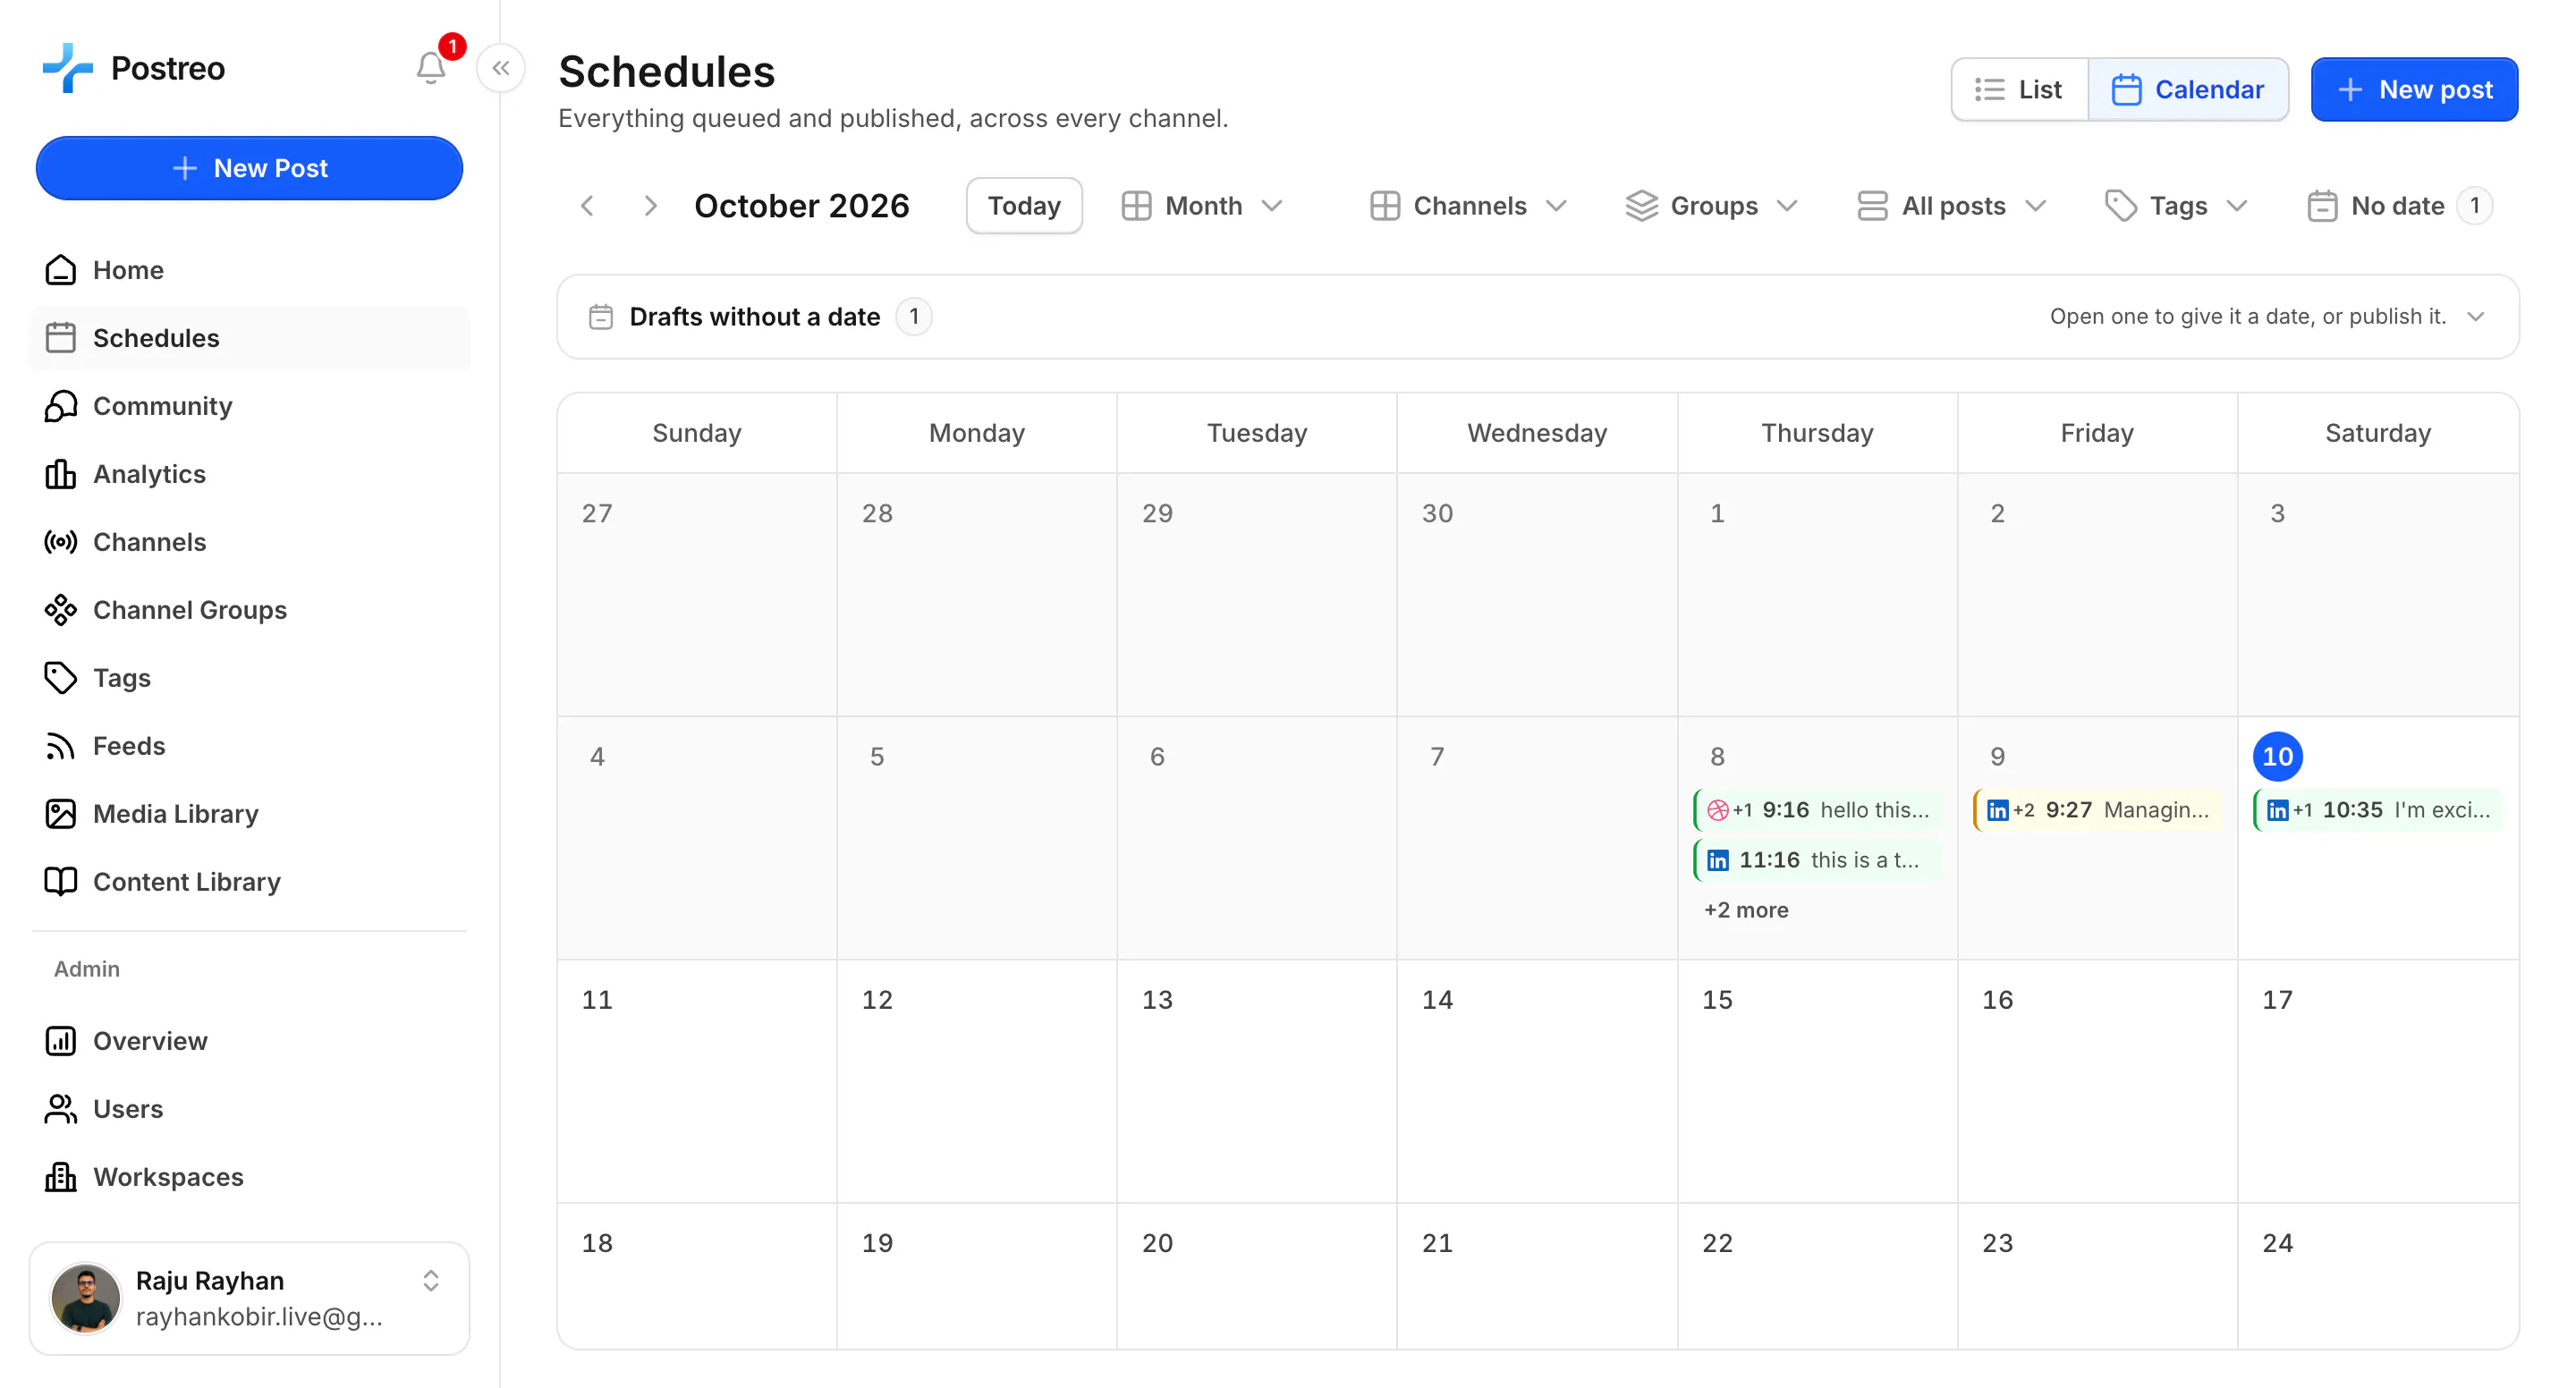The width and height of the screenshot is (2576, 1388).
Task: Toggle the No date filter
Action: tap(2398, 206)
